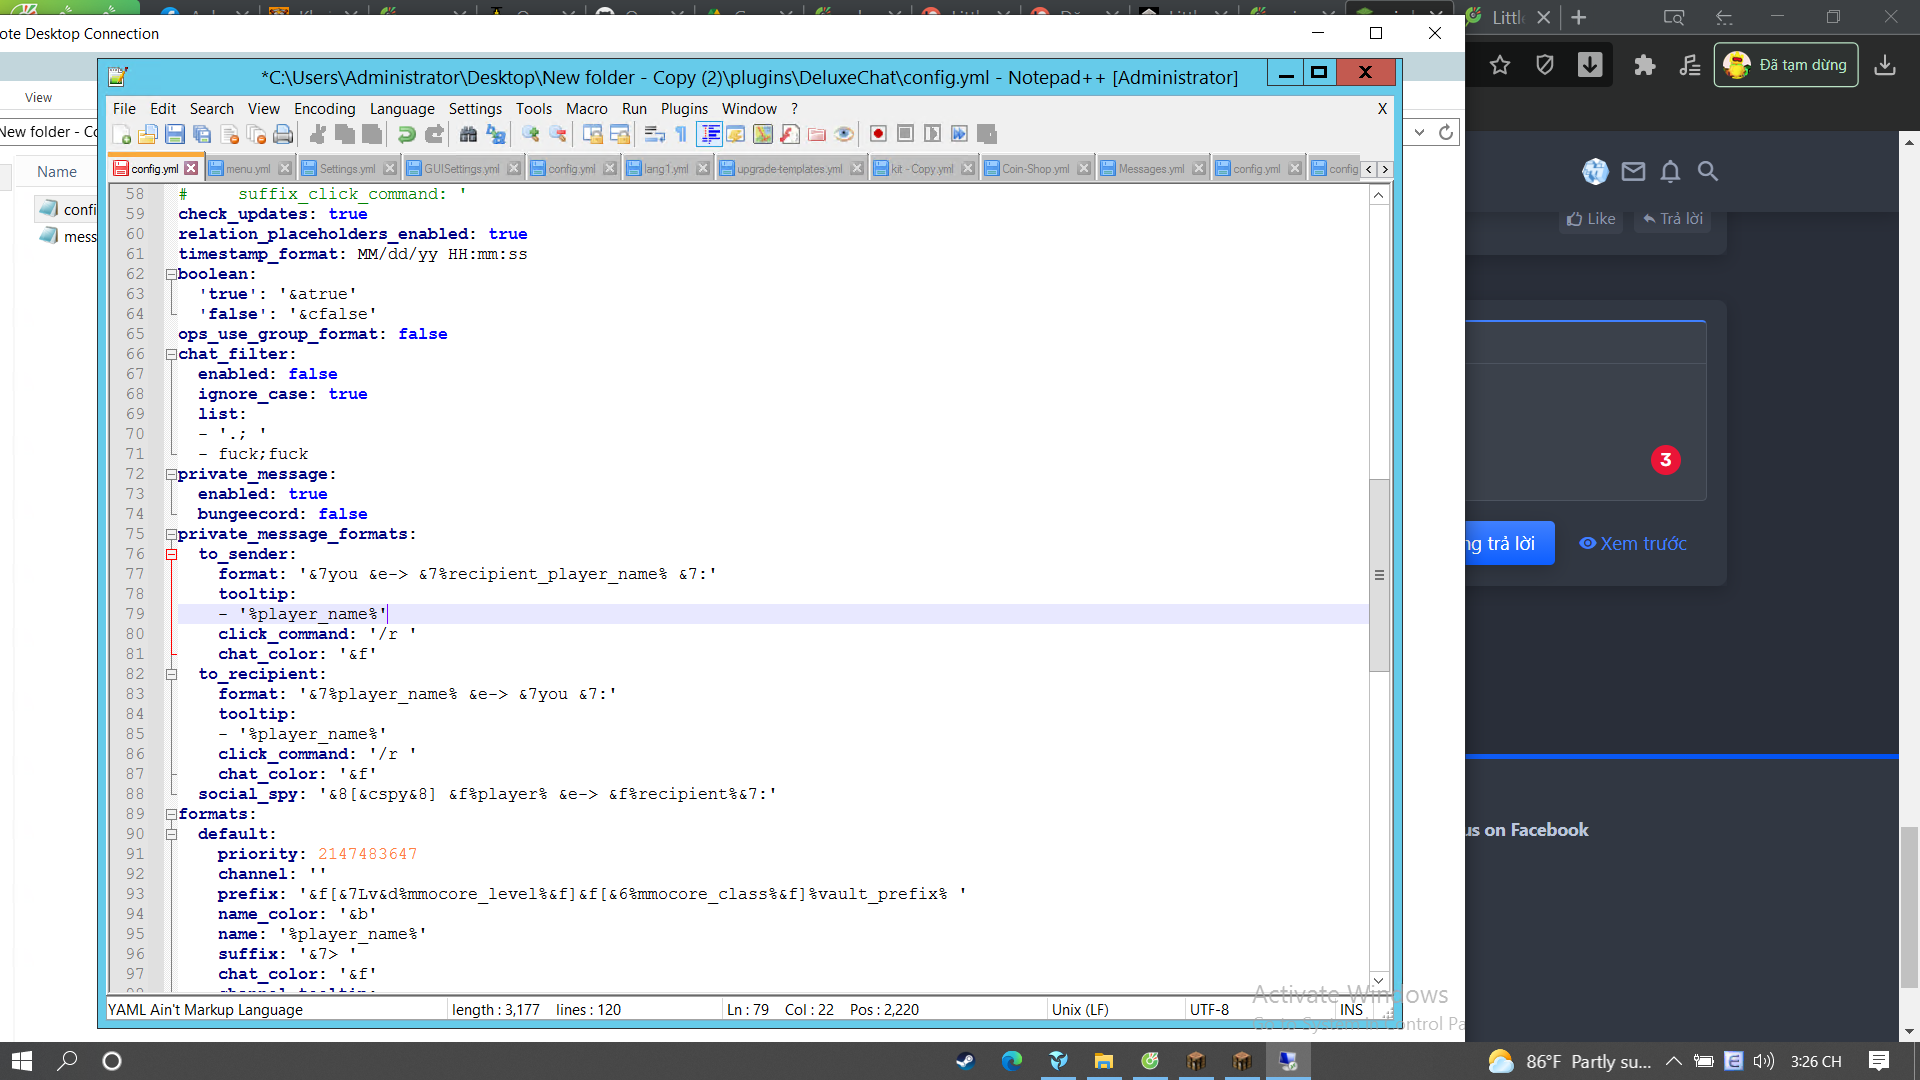Toggle the Indent Guide toolbar button
The width and height of the screenshot is (1920, 1080).
click(710, 134)
